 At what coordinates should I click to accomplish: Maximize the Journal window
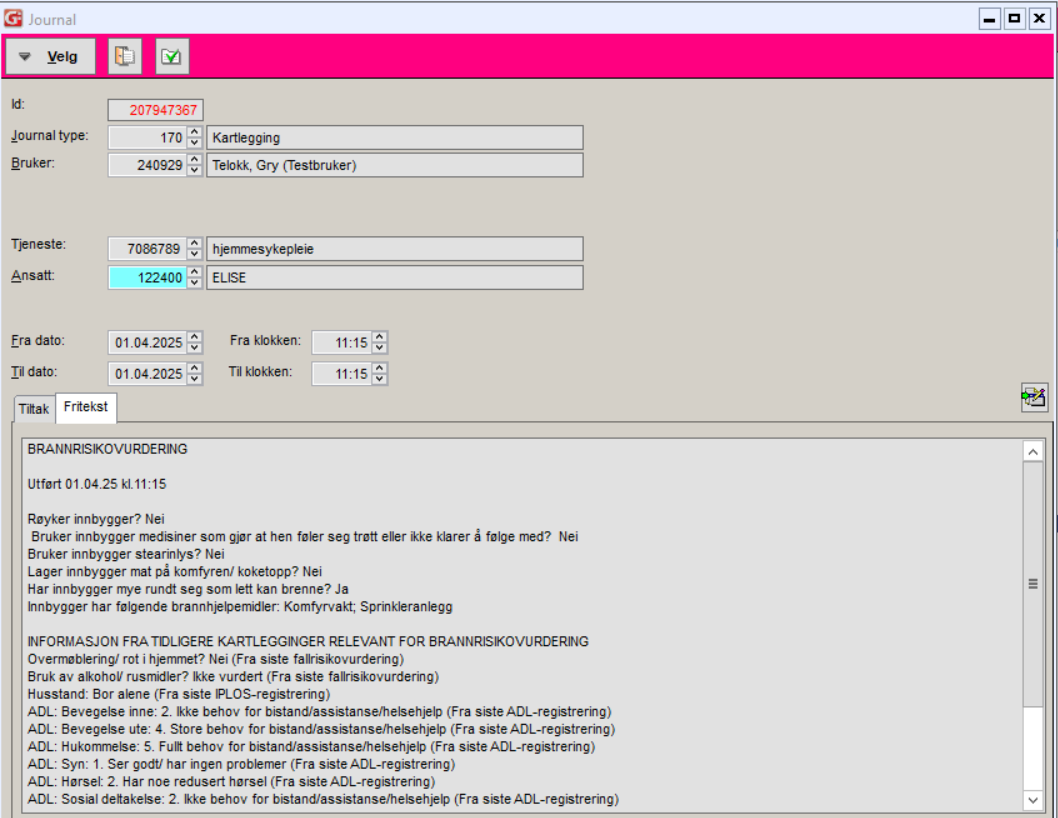(x=1014, y=18)
